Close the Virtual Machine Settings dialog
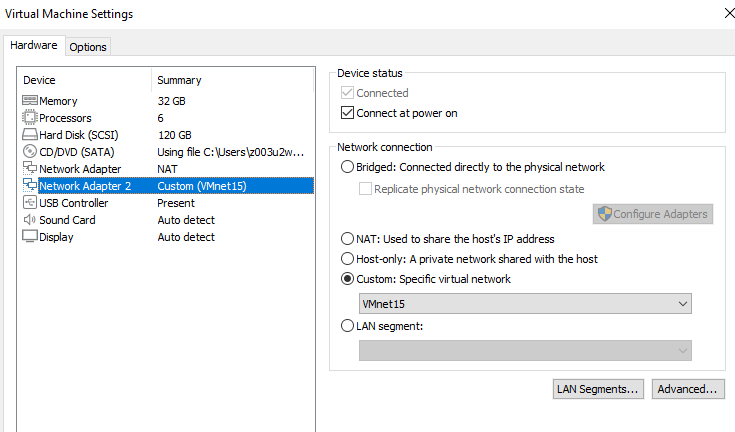 (725, 13)
